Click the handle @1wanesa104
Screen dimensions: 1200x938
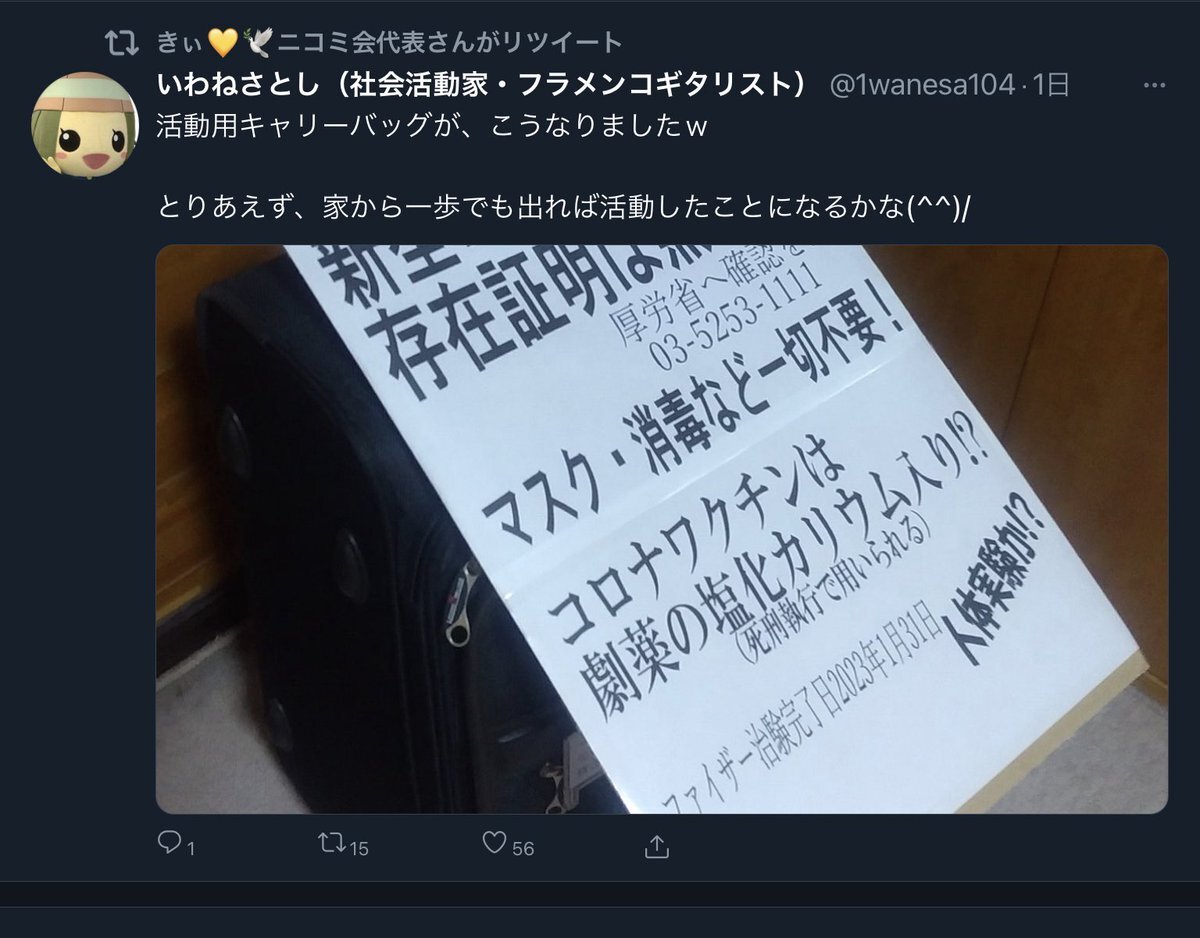pos(922,86)
